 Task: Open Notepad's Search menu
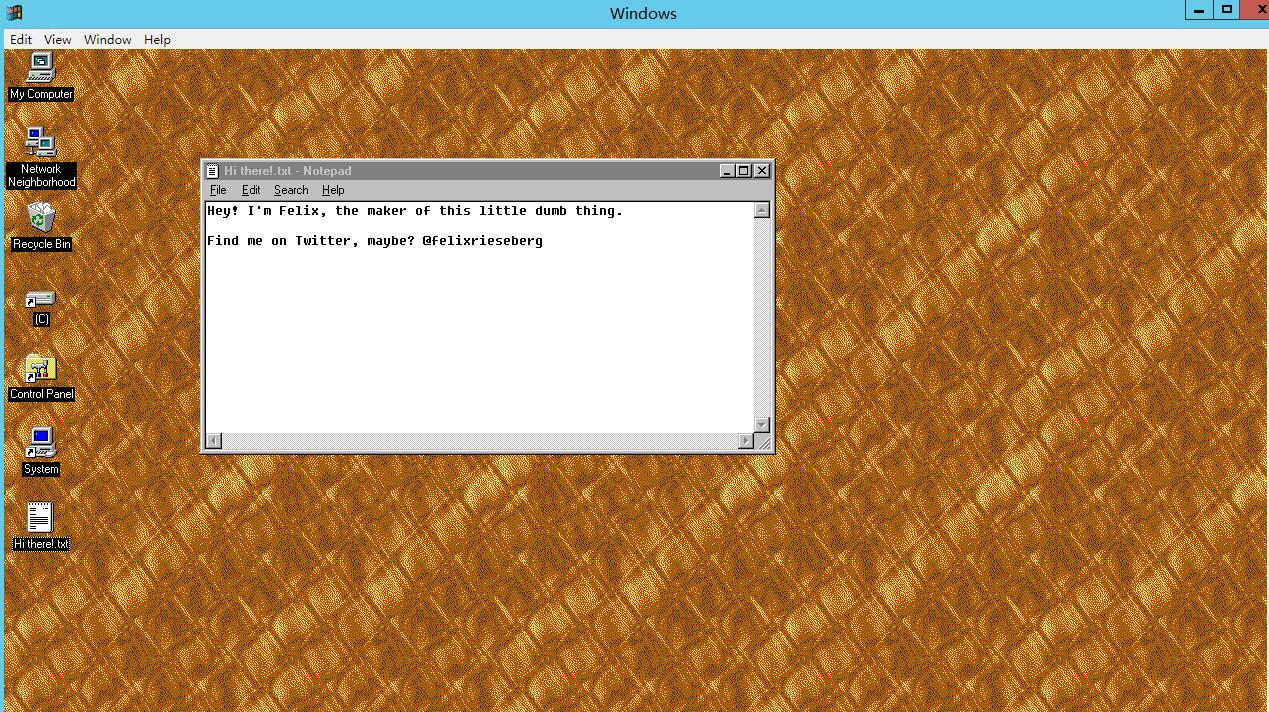tap(291, 190)
